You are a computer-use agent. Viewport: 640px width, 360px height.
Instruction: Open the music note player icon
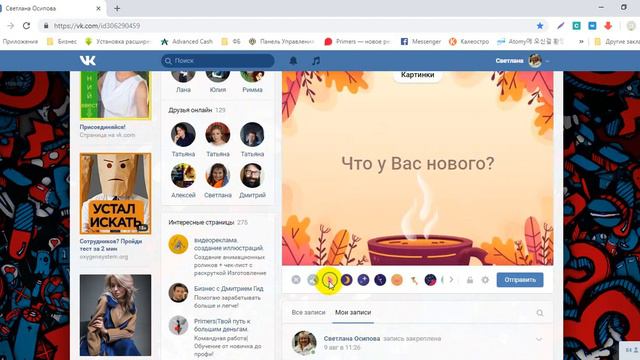click(x=316, y=61)
